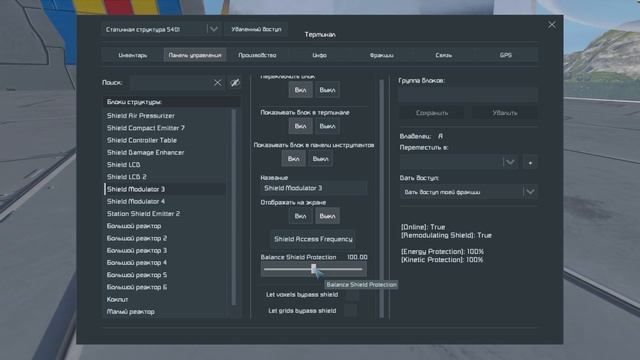Select Shield Compact Emitter 7 block
640x360 pixels.
[165, 128]
